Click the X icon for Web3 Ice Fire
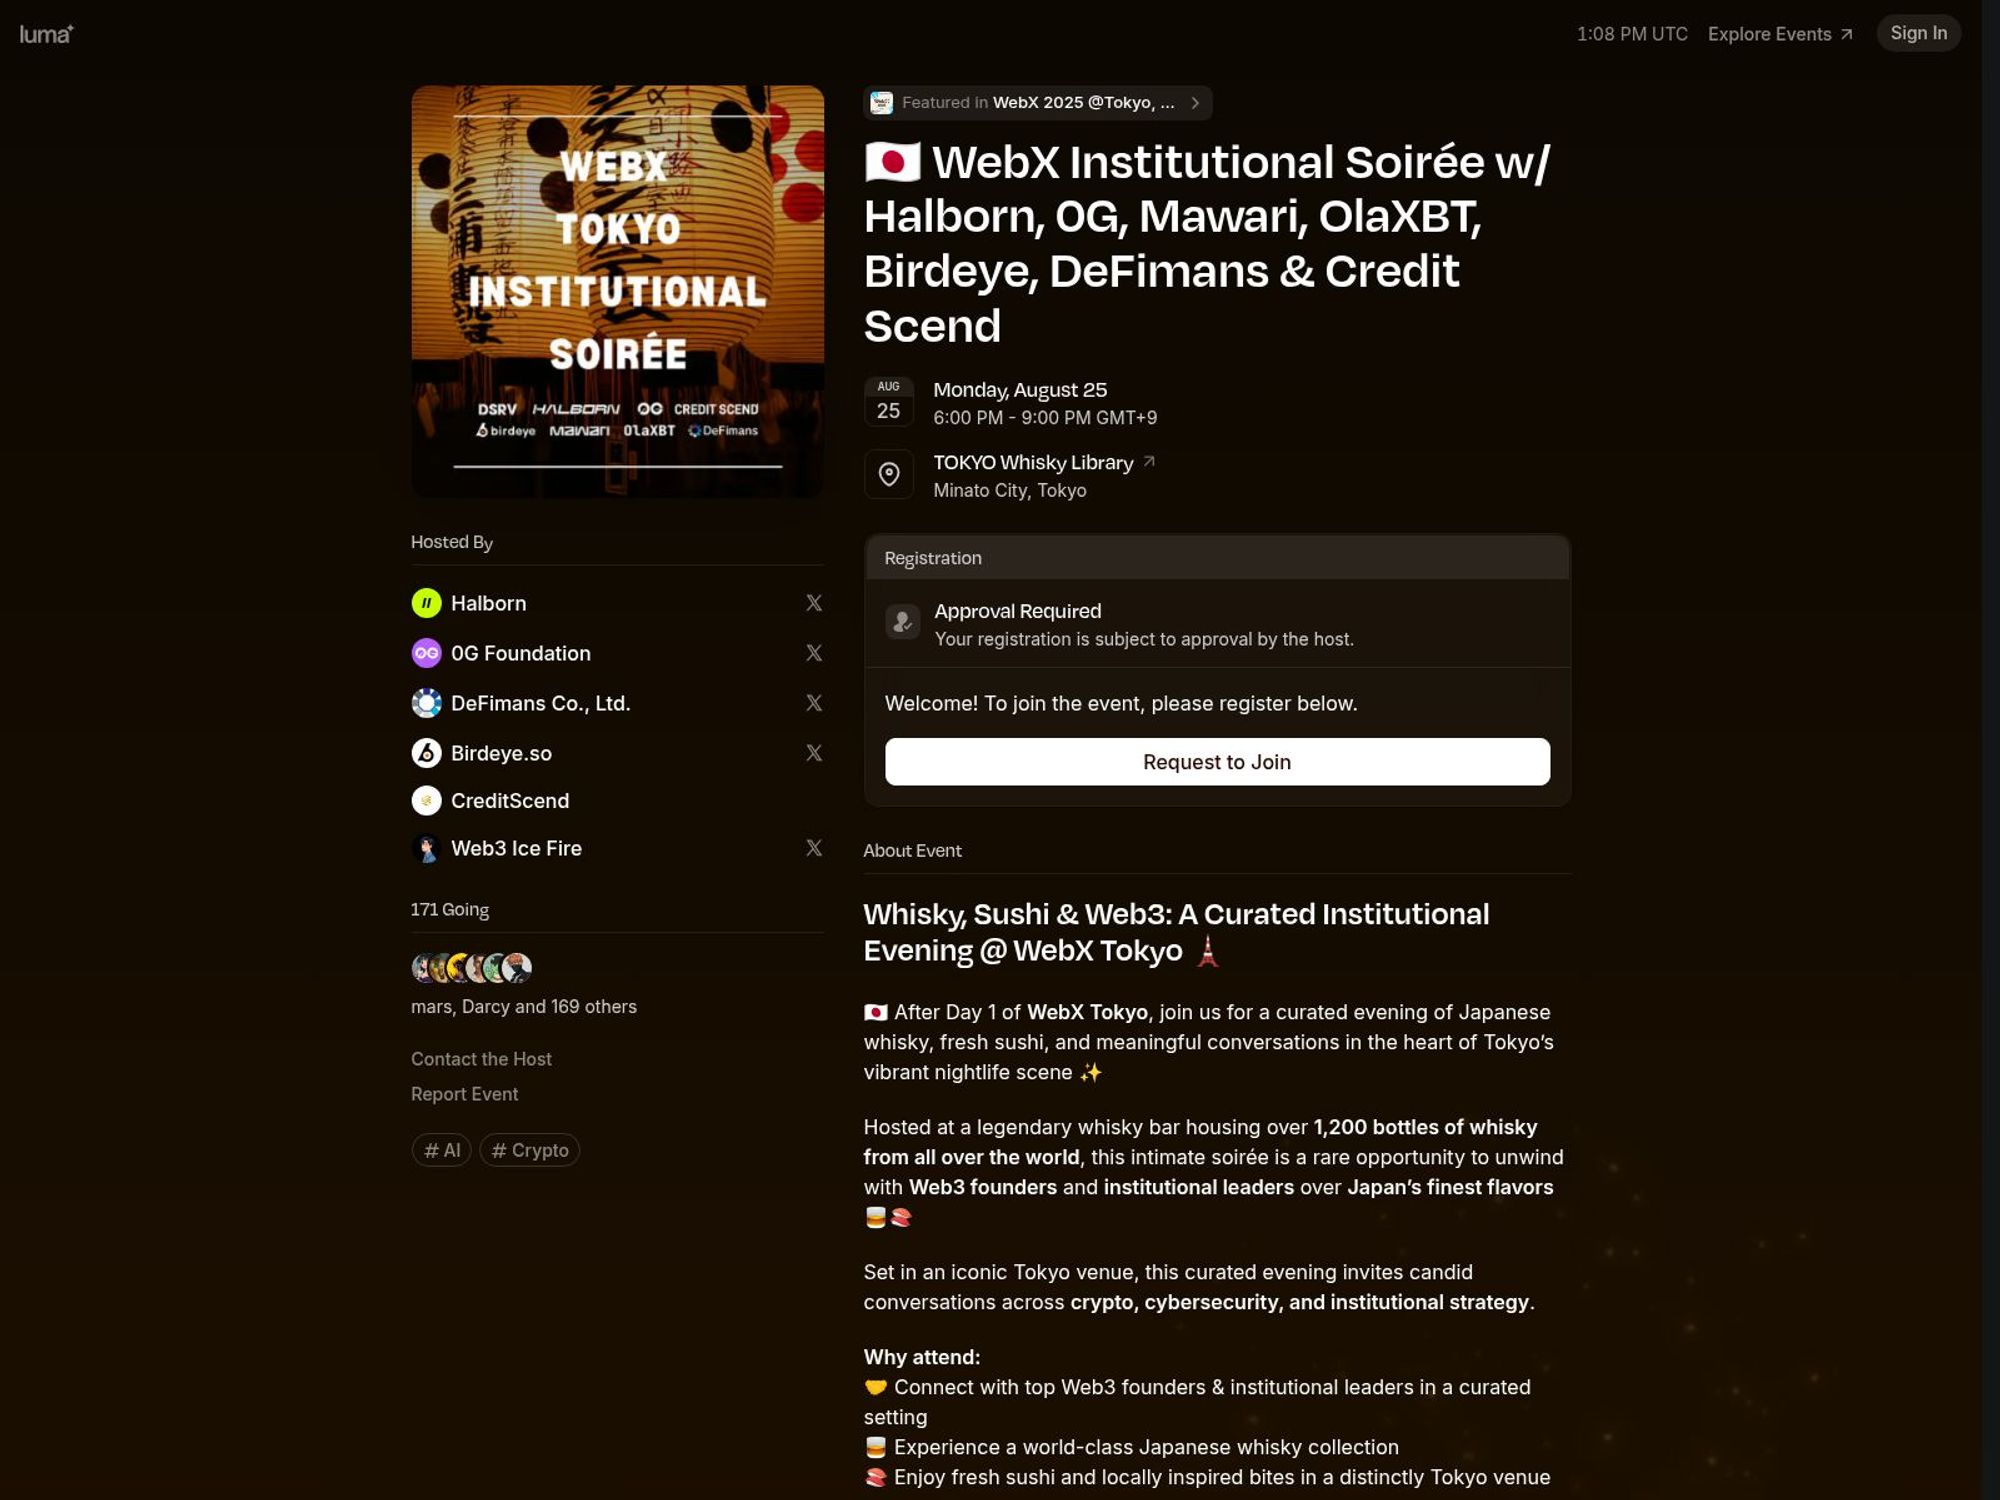 pyautogui.click(x=814, y=847)
